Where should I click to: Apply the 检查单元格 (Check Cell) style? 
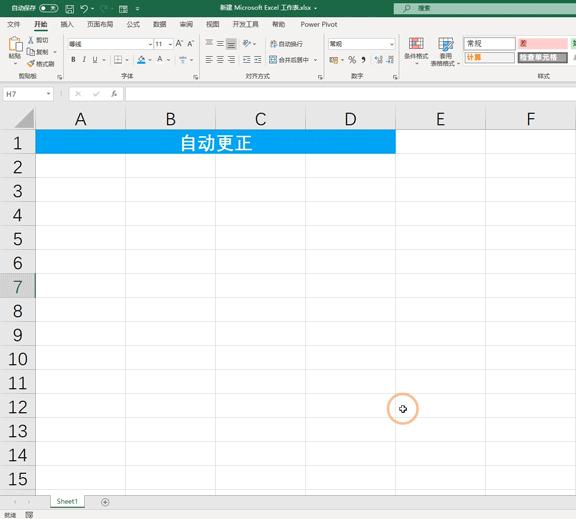tap(543, 57)
